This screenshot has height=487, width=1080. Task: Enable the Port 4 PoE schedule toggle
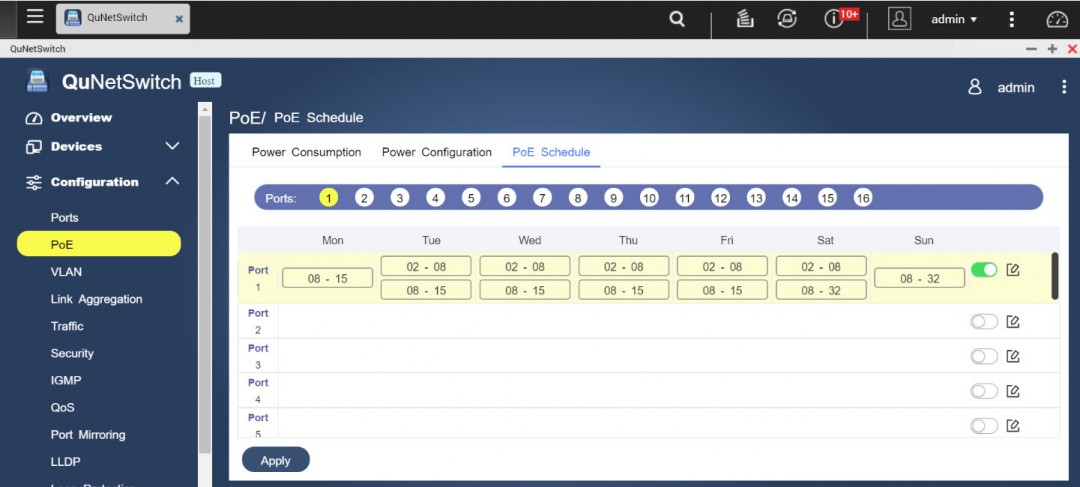click(984, 391)
